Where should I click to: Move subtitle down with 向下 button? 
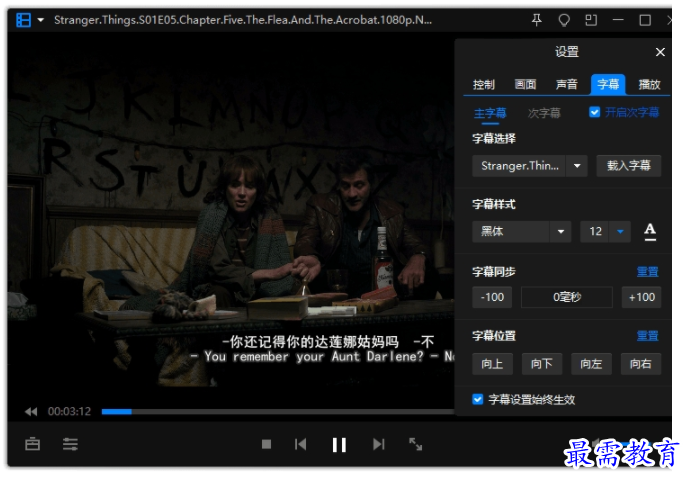coord(542,364)
